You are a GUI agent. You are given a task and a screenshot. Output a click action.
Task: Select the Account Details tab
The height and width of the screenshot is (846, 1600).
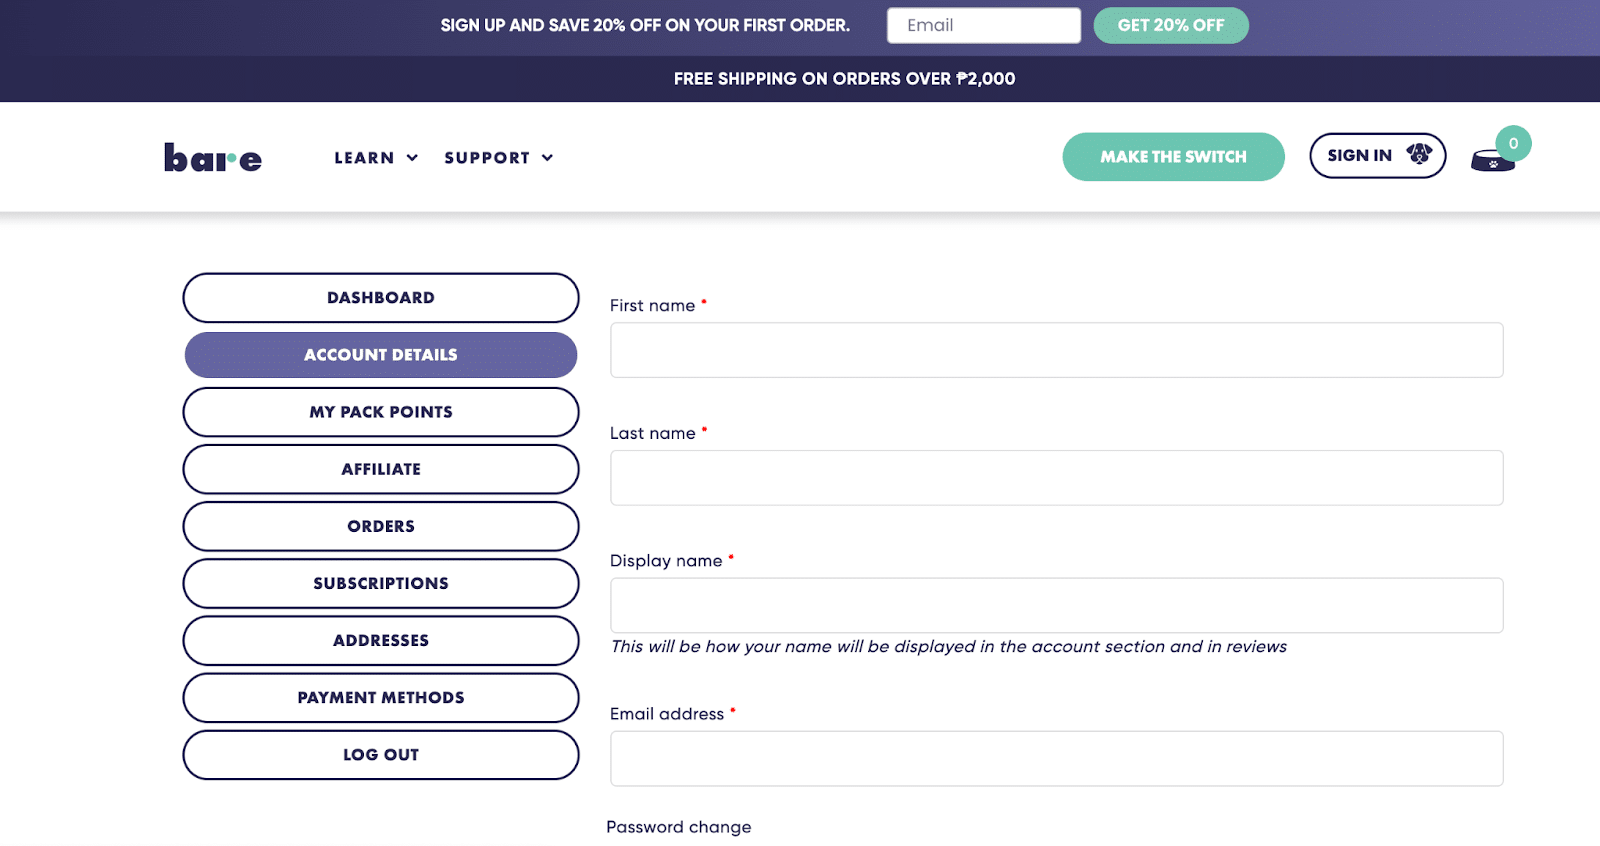click(x=381, y=355)
